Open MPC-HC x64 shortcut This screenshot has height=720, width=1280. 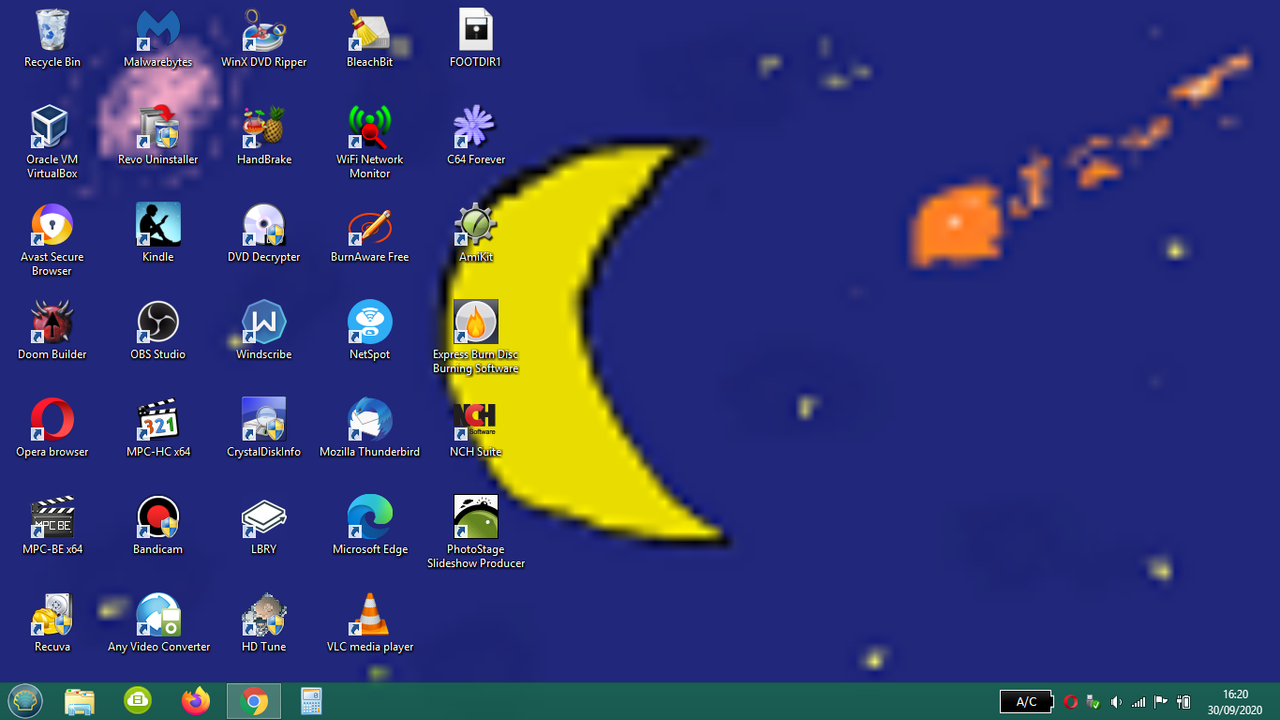[158, 420]
